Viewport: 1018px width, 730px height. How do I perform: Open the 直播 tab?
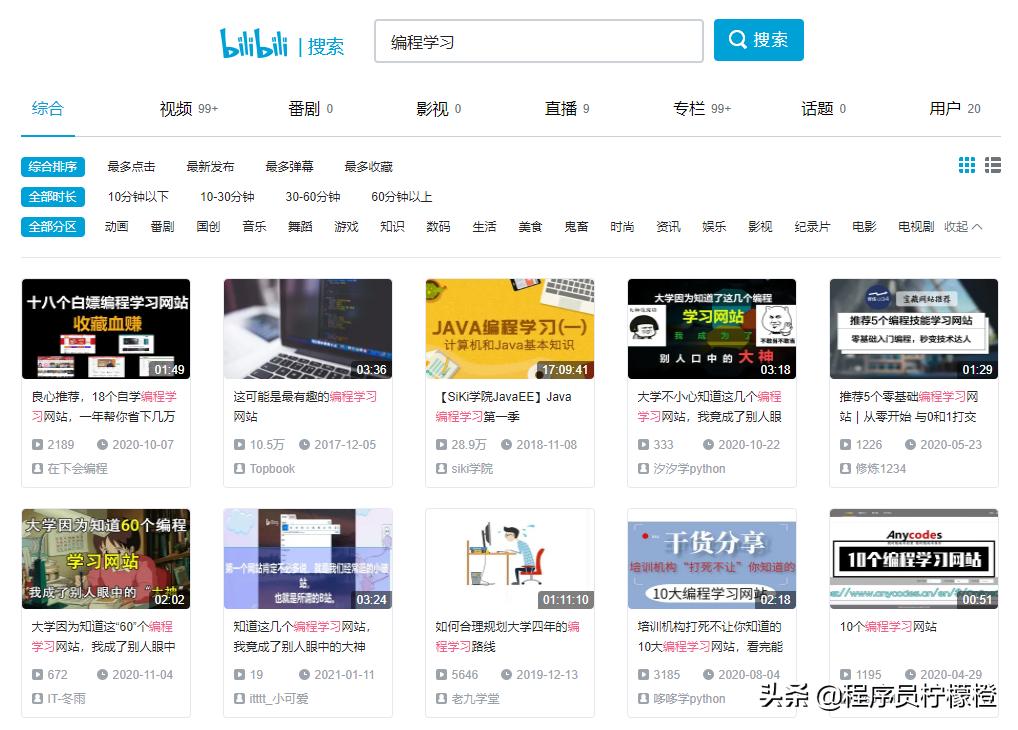(x=560, y=108)
